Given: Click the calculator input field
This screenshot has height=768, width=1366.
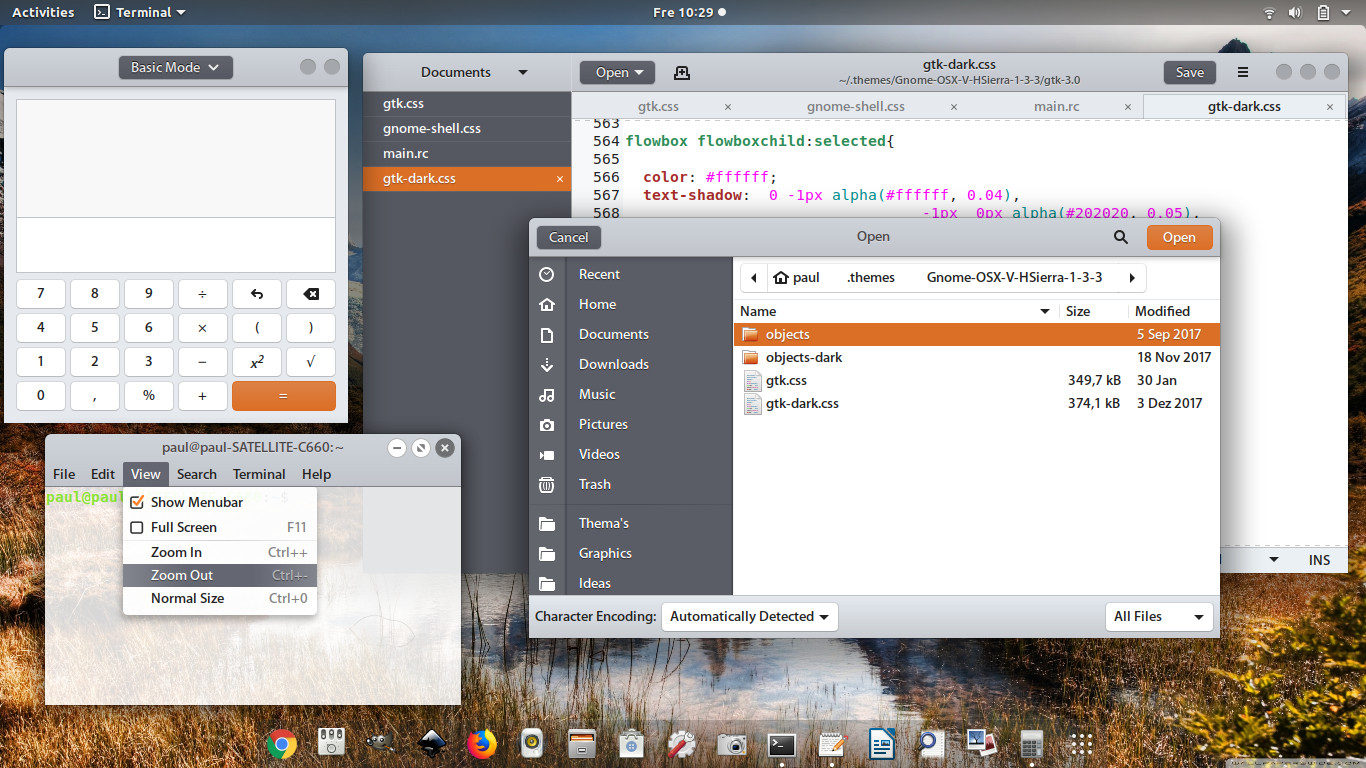Looking at the screenshot, I should [x=176, y=245].
